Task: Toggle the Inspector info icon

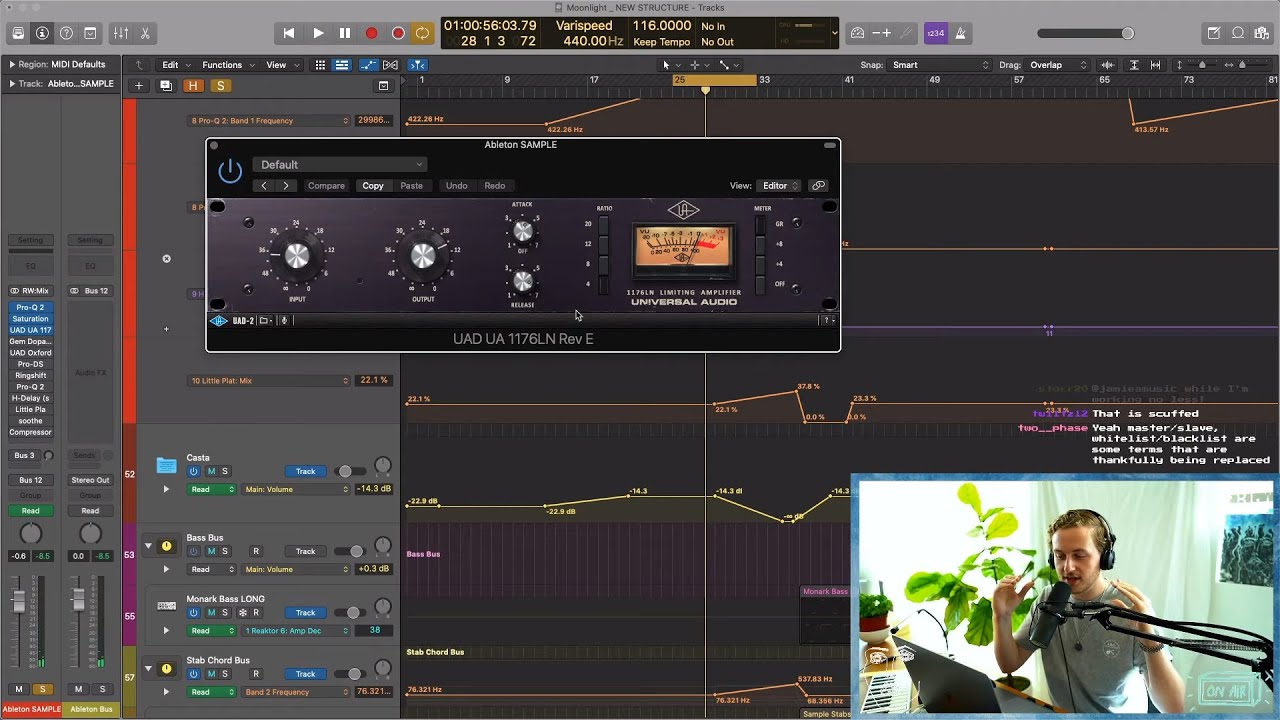Action: click(x=42, y=33)
